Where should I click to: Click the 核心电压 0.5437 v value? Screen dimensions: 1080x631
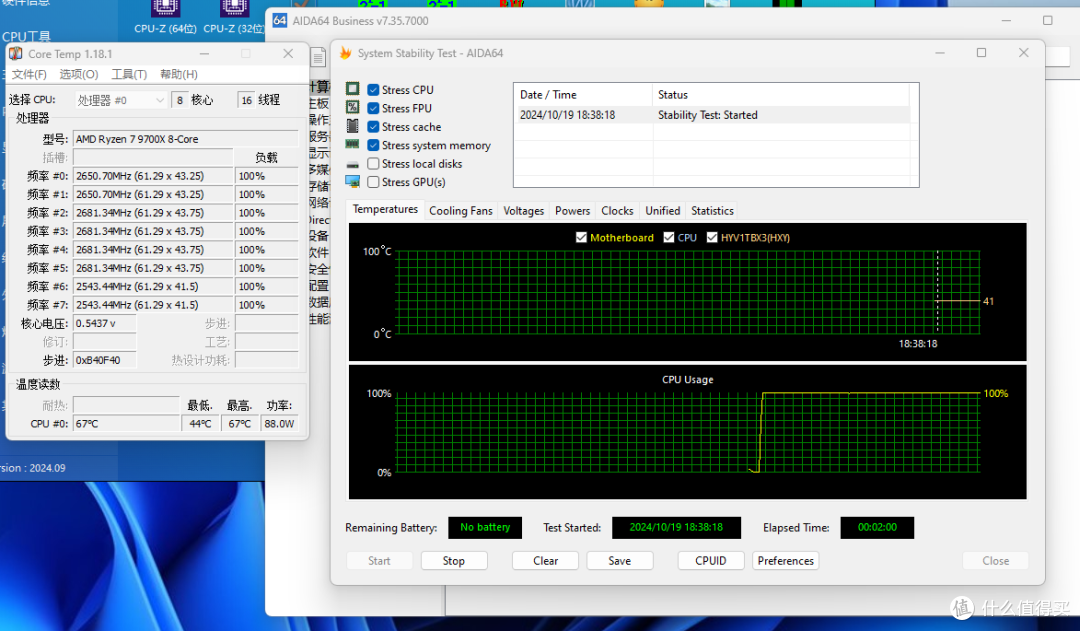click(105, 323)
